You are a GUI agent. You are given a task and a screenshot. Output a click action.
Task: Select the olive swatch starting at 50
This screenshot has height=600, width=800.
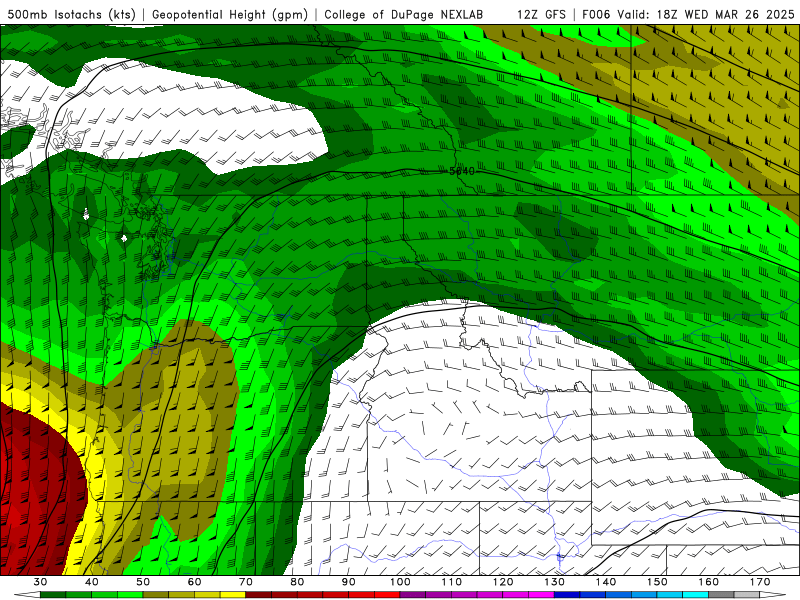coord(156,595)
